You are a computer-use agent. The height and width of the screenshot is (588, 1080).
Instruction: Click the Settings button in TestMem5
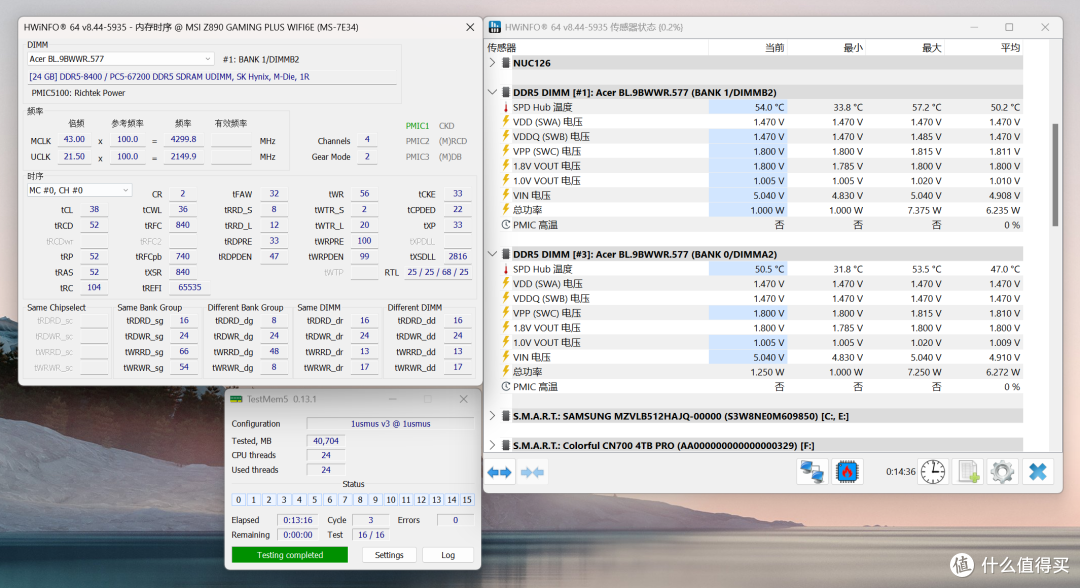click(x=389, y=555)
